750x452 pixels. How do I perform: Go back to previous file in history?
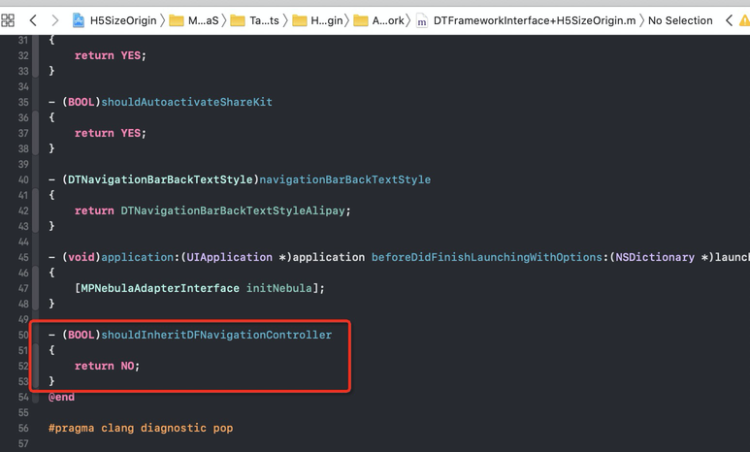33,21
